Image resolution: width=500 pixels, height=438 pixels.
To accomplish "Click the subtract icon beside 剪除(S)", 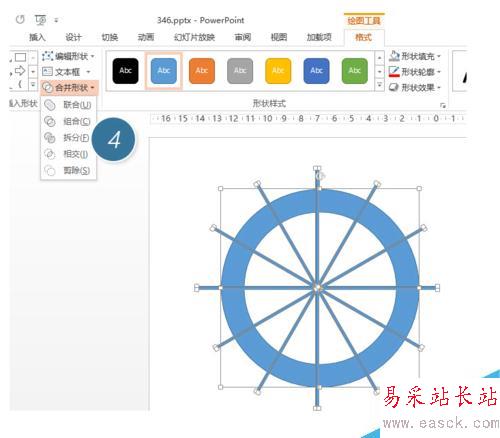I will 50,171.
